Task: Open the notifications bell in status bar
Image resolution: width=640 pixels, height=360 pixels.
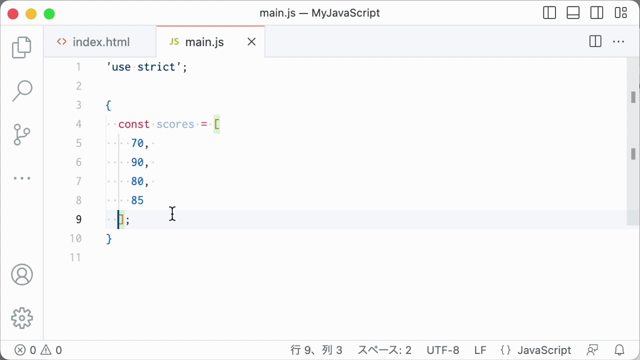Action: coord(620,350)
